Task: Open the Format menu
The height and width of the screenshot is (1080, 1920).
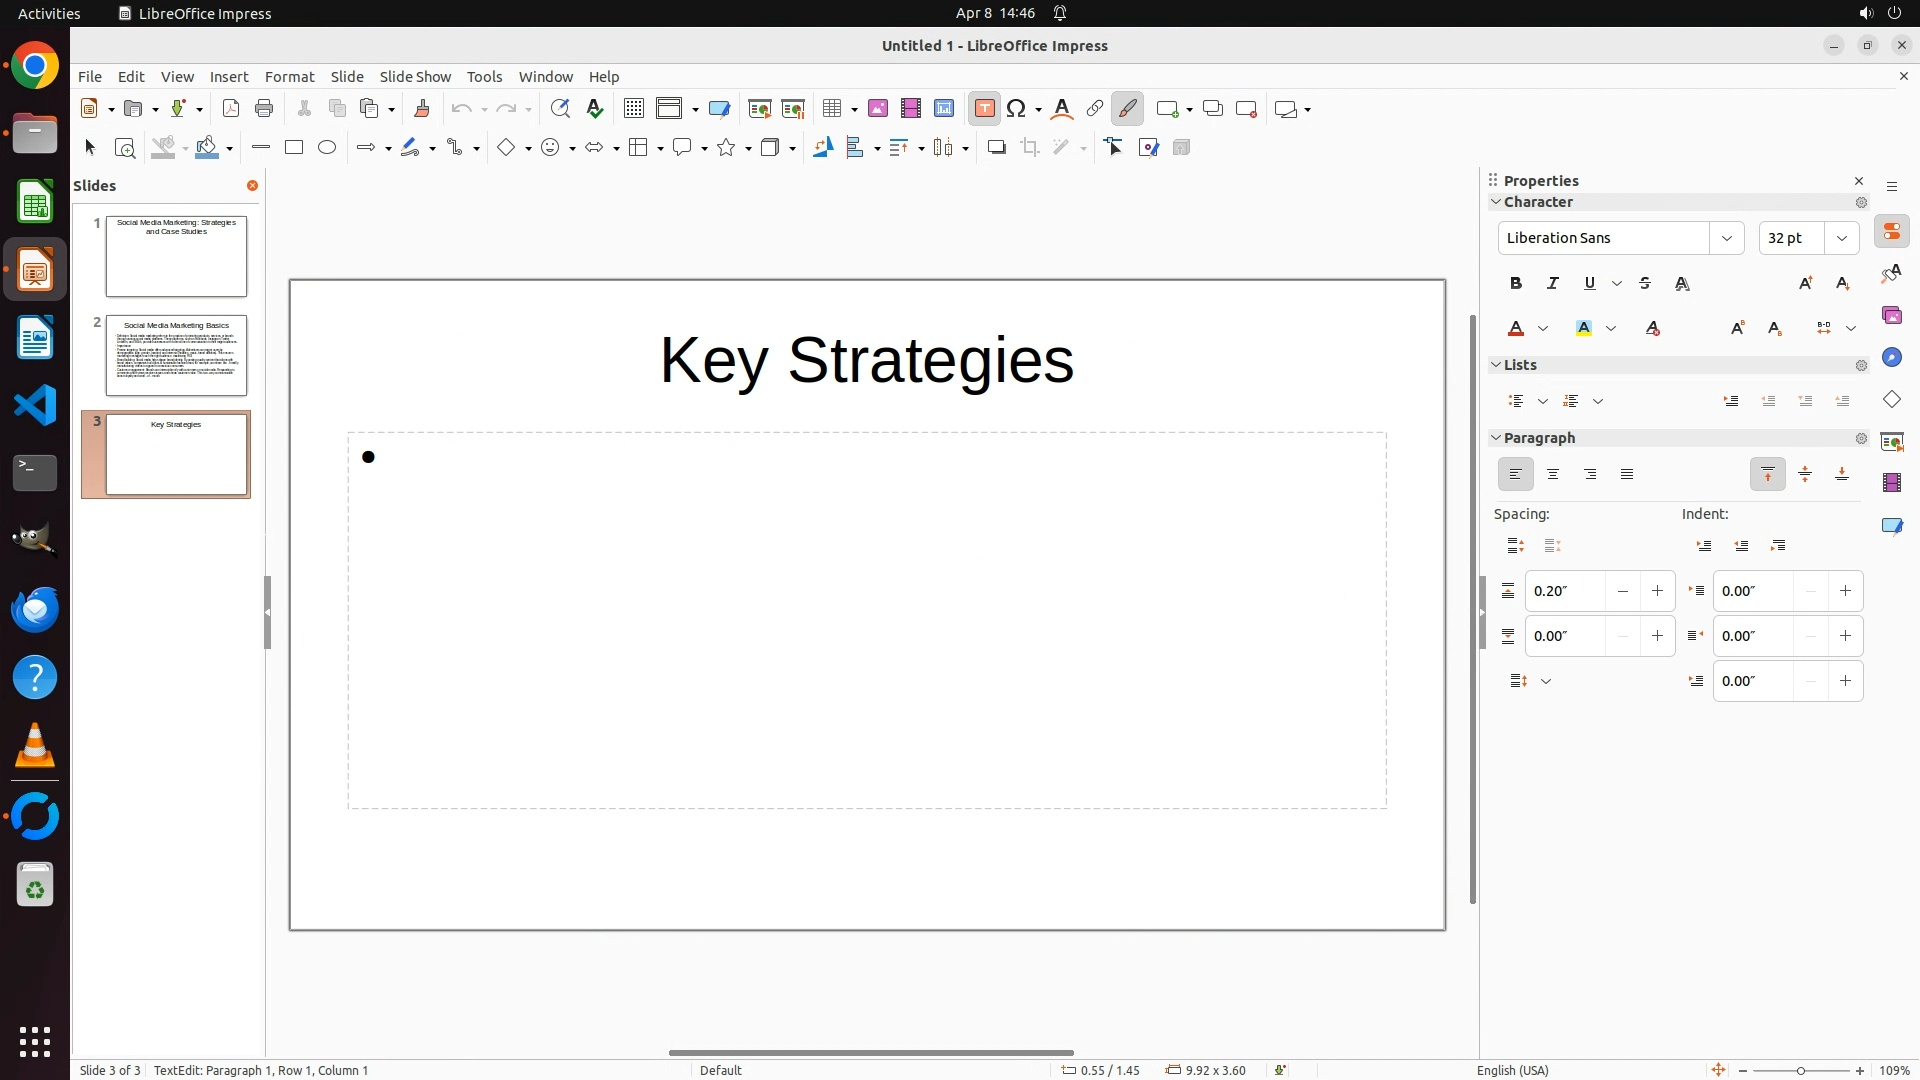Action: pyautogui.click(x=289, y=77)
